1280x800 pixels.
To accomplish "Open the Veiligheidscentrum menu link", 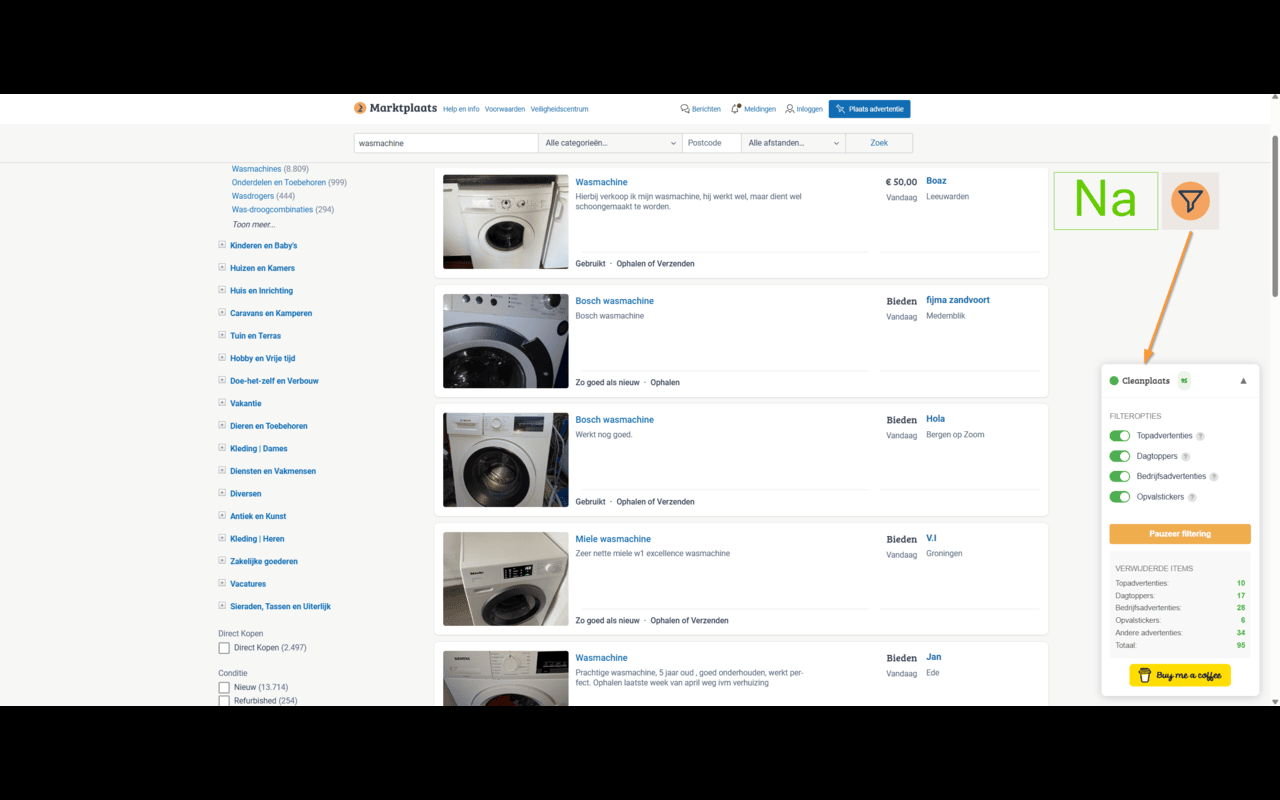I will click(x=558, y=109).
